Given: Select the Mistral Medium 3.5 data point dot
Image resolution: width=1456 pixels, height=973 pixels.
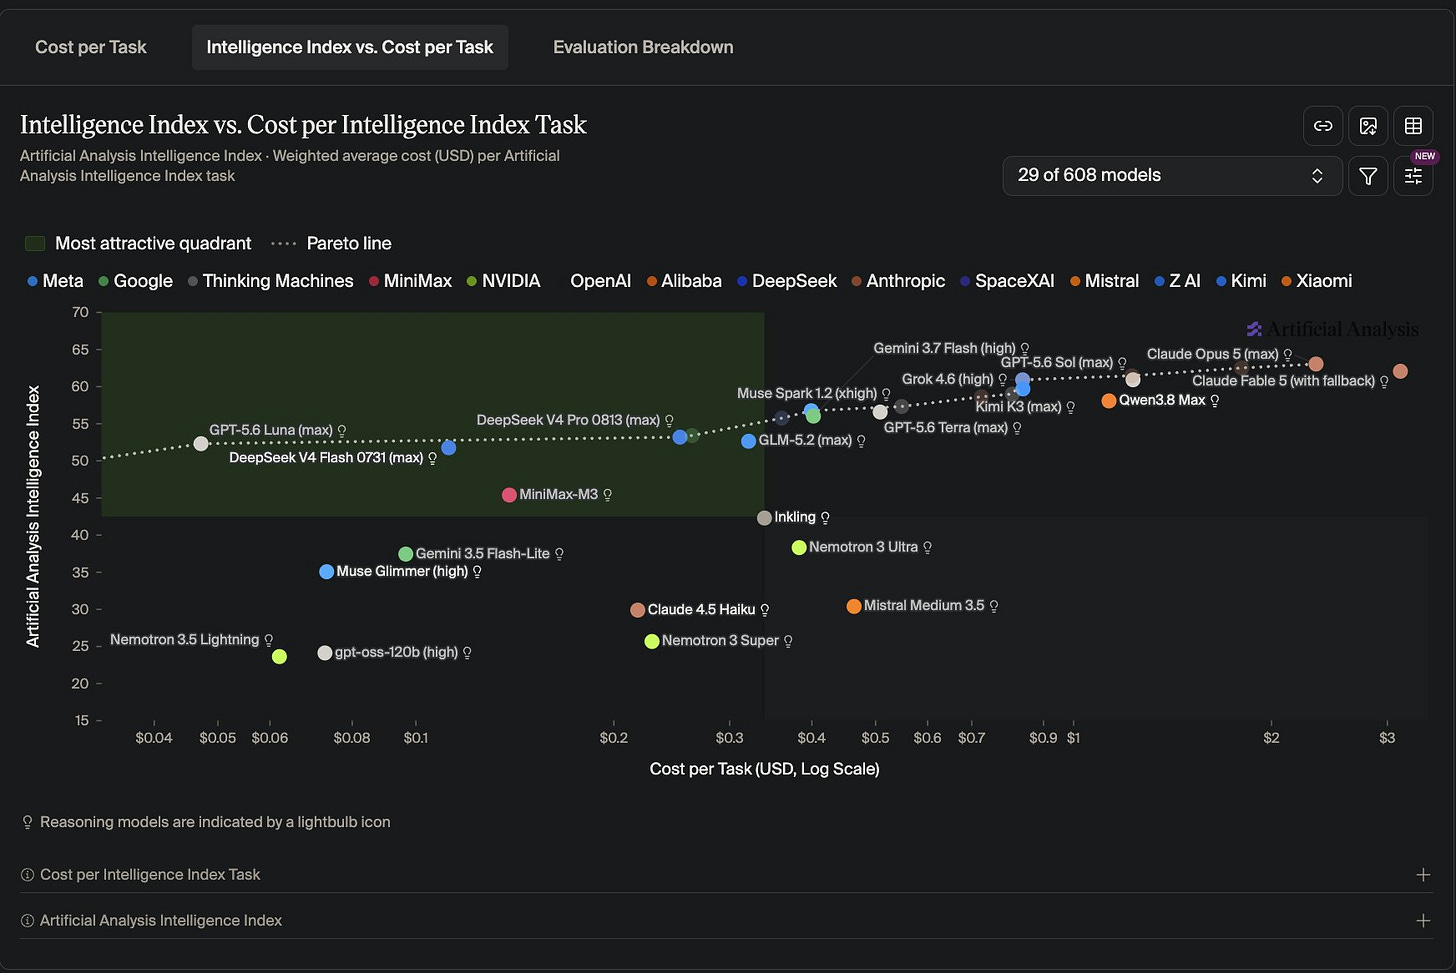Looking at the screenshot, I should tap(854, 606).
